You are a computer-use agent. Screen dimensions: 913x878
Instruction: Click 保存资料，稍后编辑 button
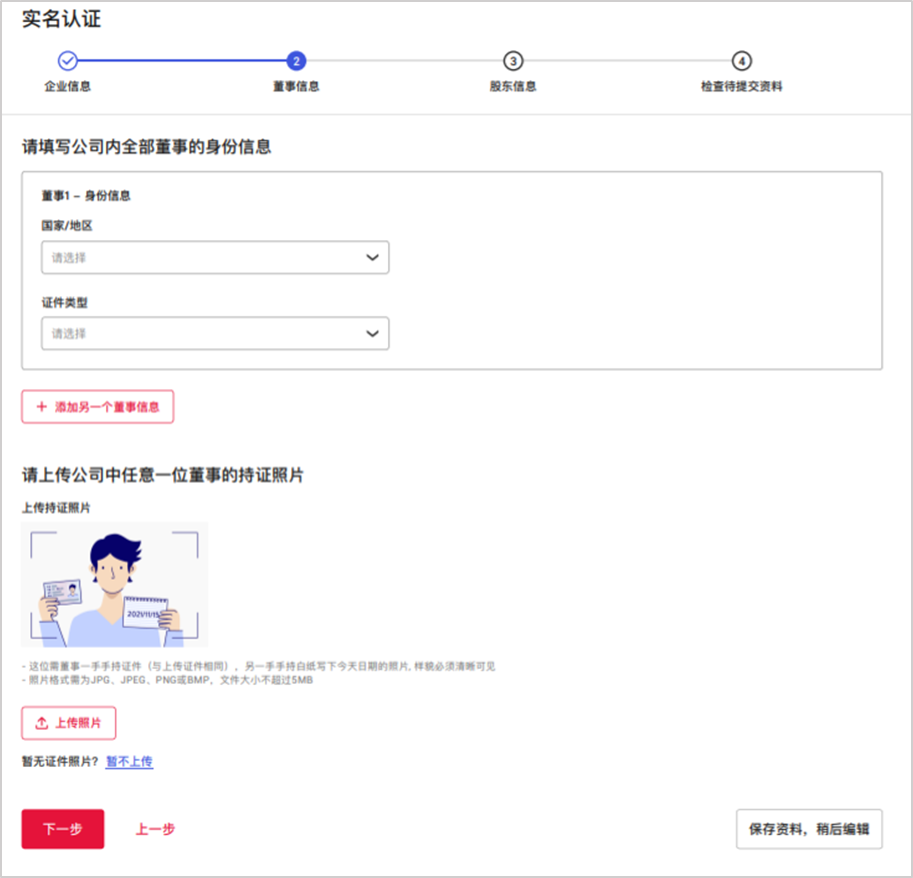809,829
